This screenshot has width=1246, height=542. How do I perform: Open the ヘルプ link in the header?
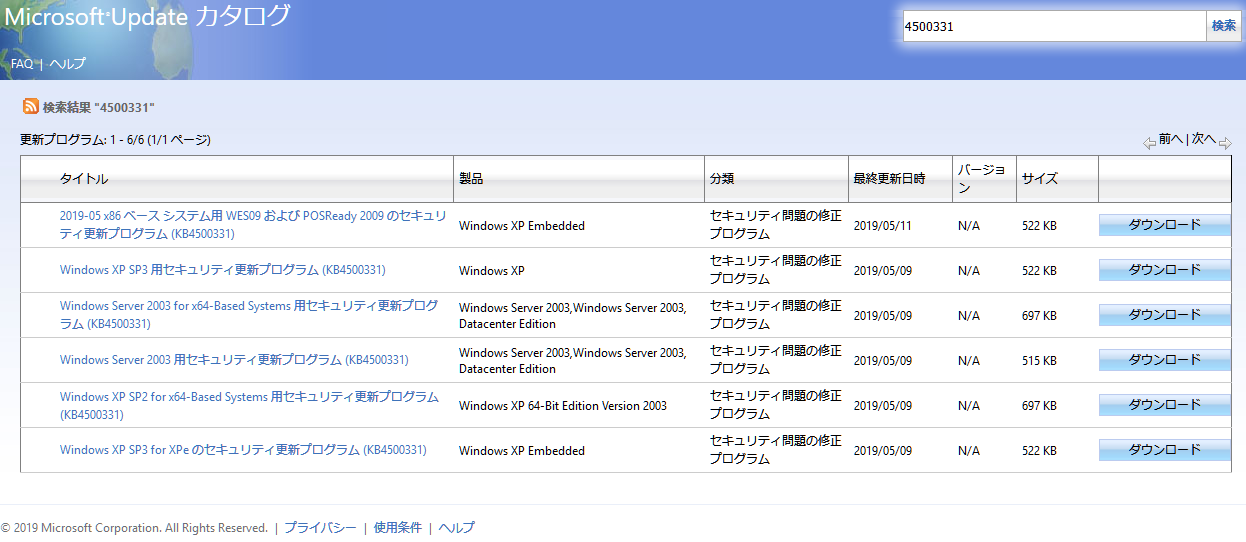[x=68, y=64]
